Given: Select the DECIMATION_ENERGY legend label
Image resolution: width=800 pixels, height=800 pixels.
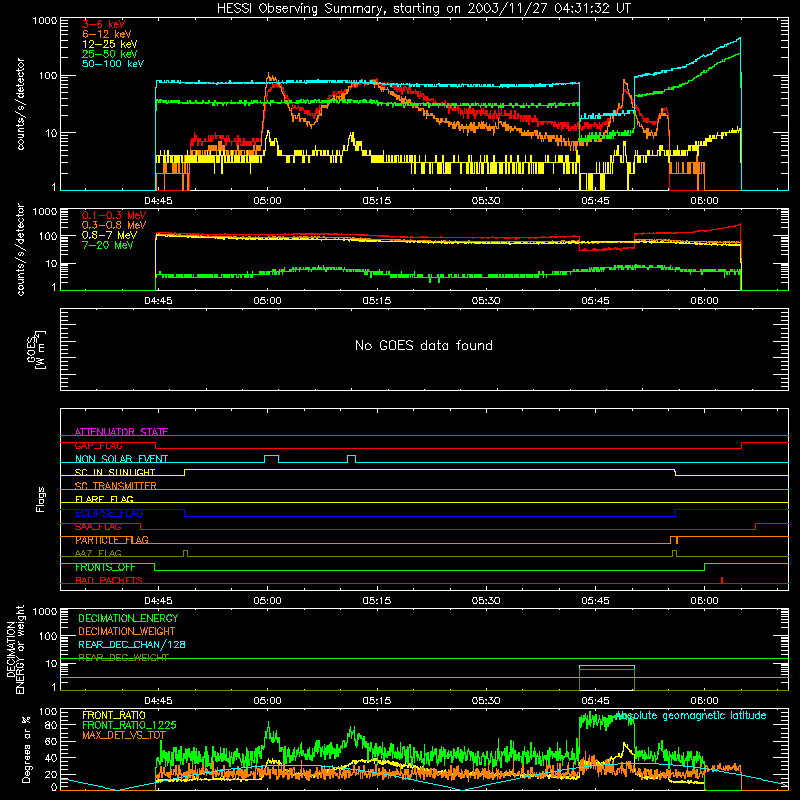Looking at the screenshot, I should [128, 618].
